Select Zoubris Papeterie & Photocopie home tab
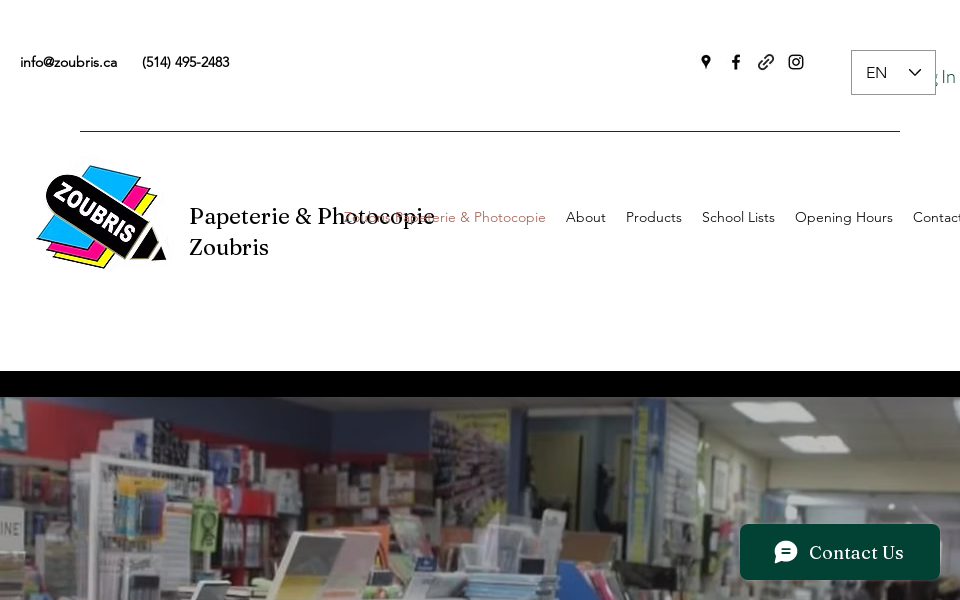 click(x=444, y=217)
